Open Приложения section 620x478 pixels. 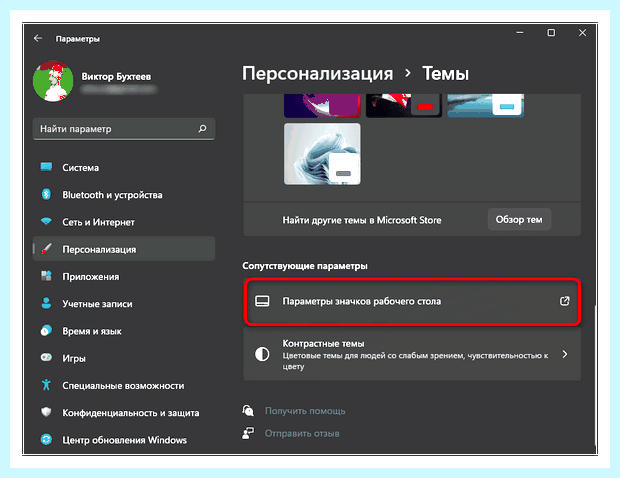pos(124,276)
